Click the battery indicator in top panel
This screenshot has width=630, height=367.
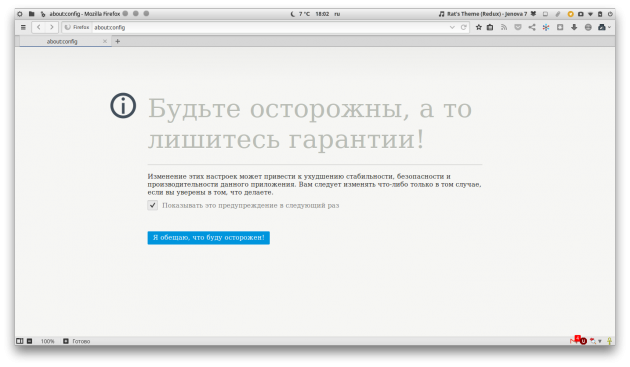point(600,14)
